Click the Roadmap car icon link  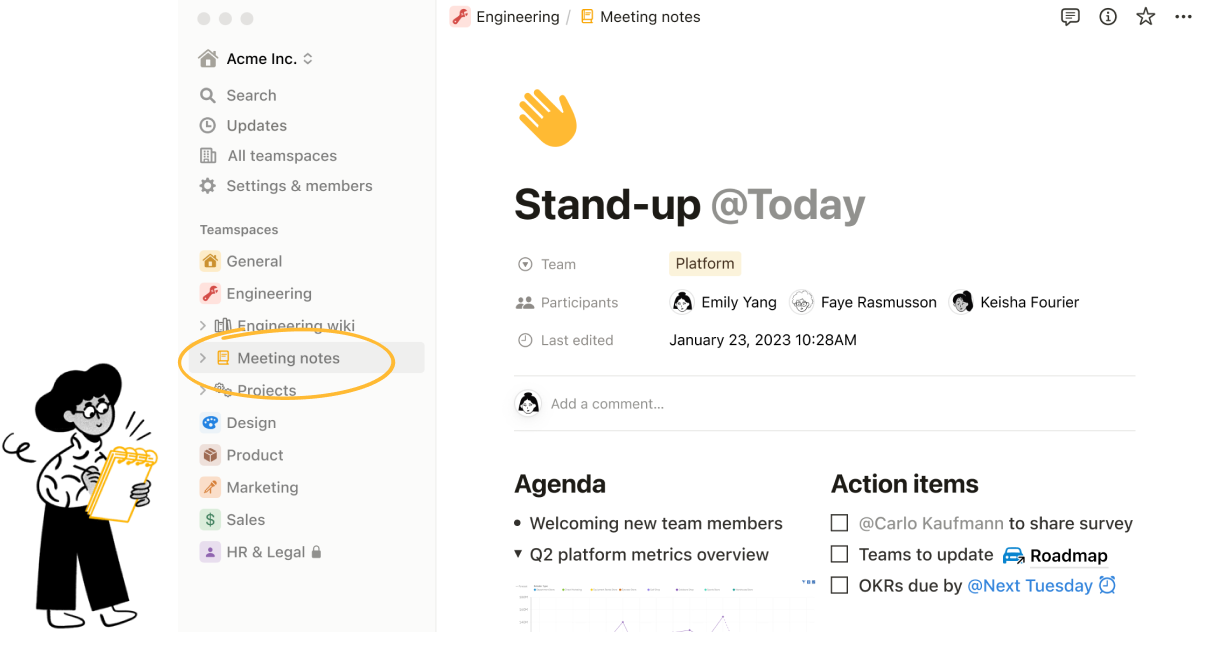click(1014, 555)
